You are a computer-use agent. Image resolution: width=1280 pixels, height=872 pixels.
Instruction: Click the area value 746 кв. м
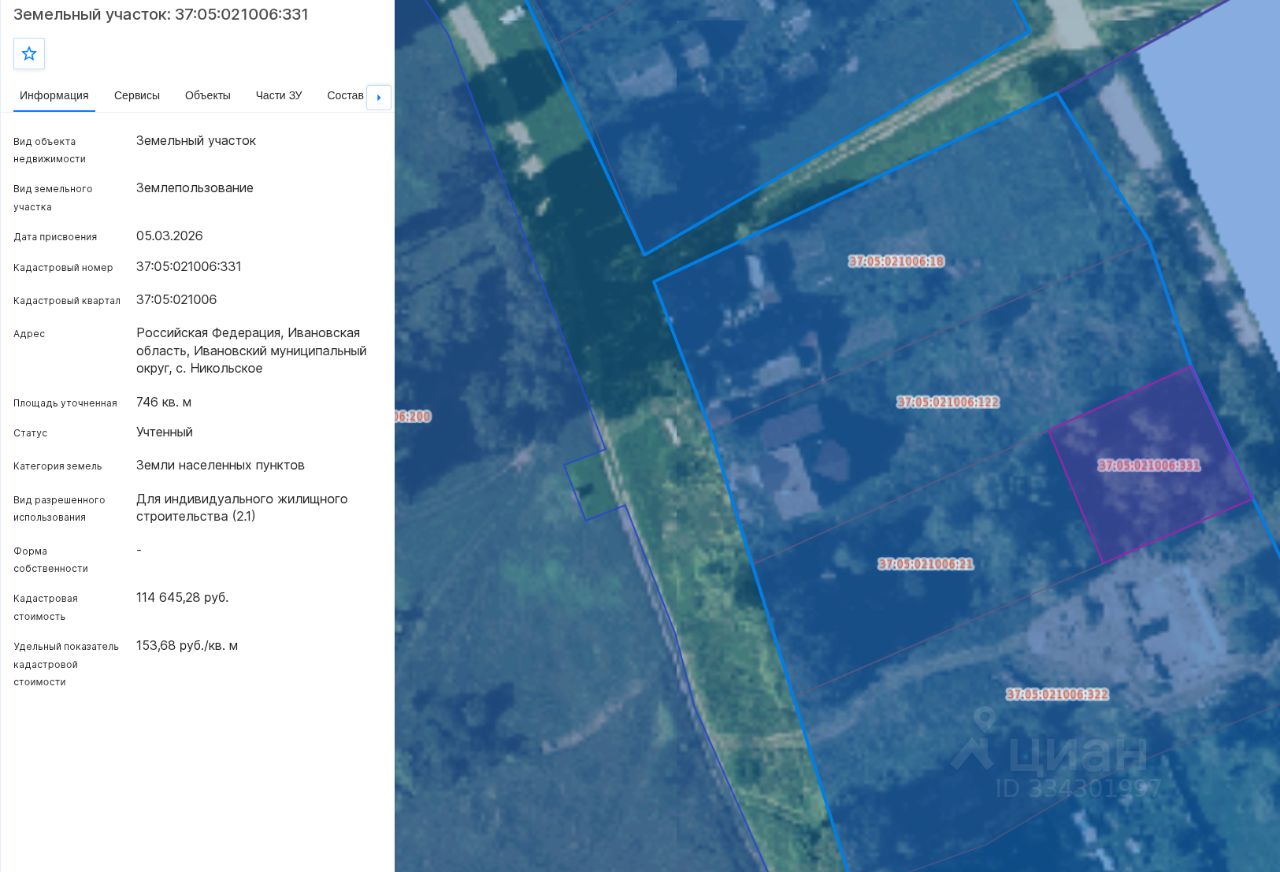(x=164, y=402)
